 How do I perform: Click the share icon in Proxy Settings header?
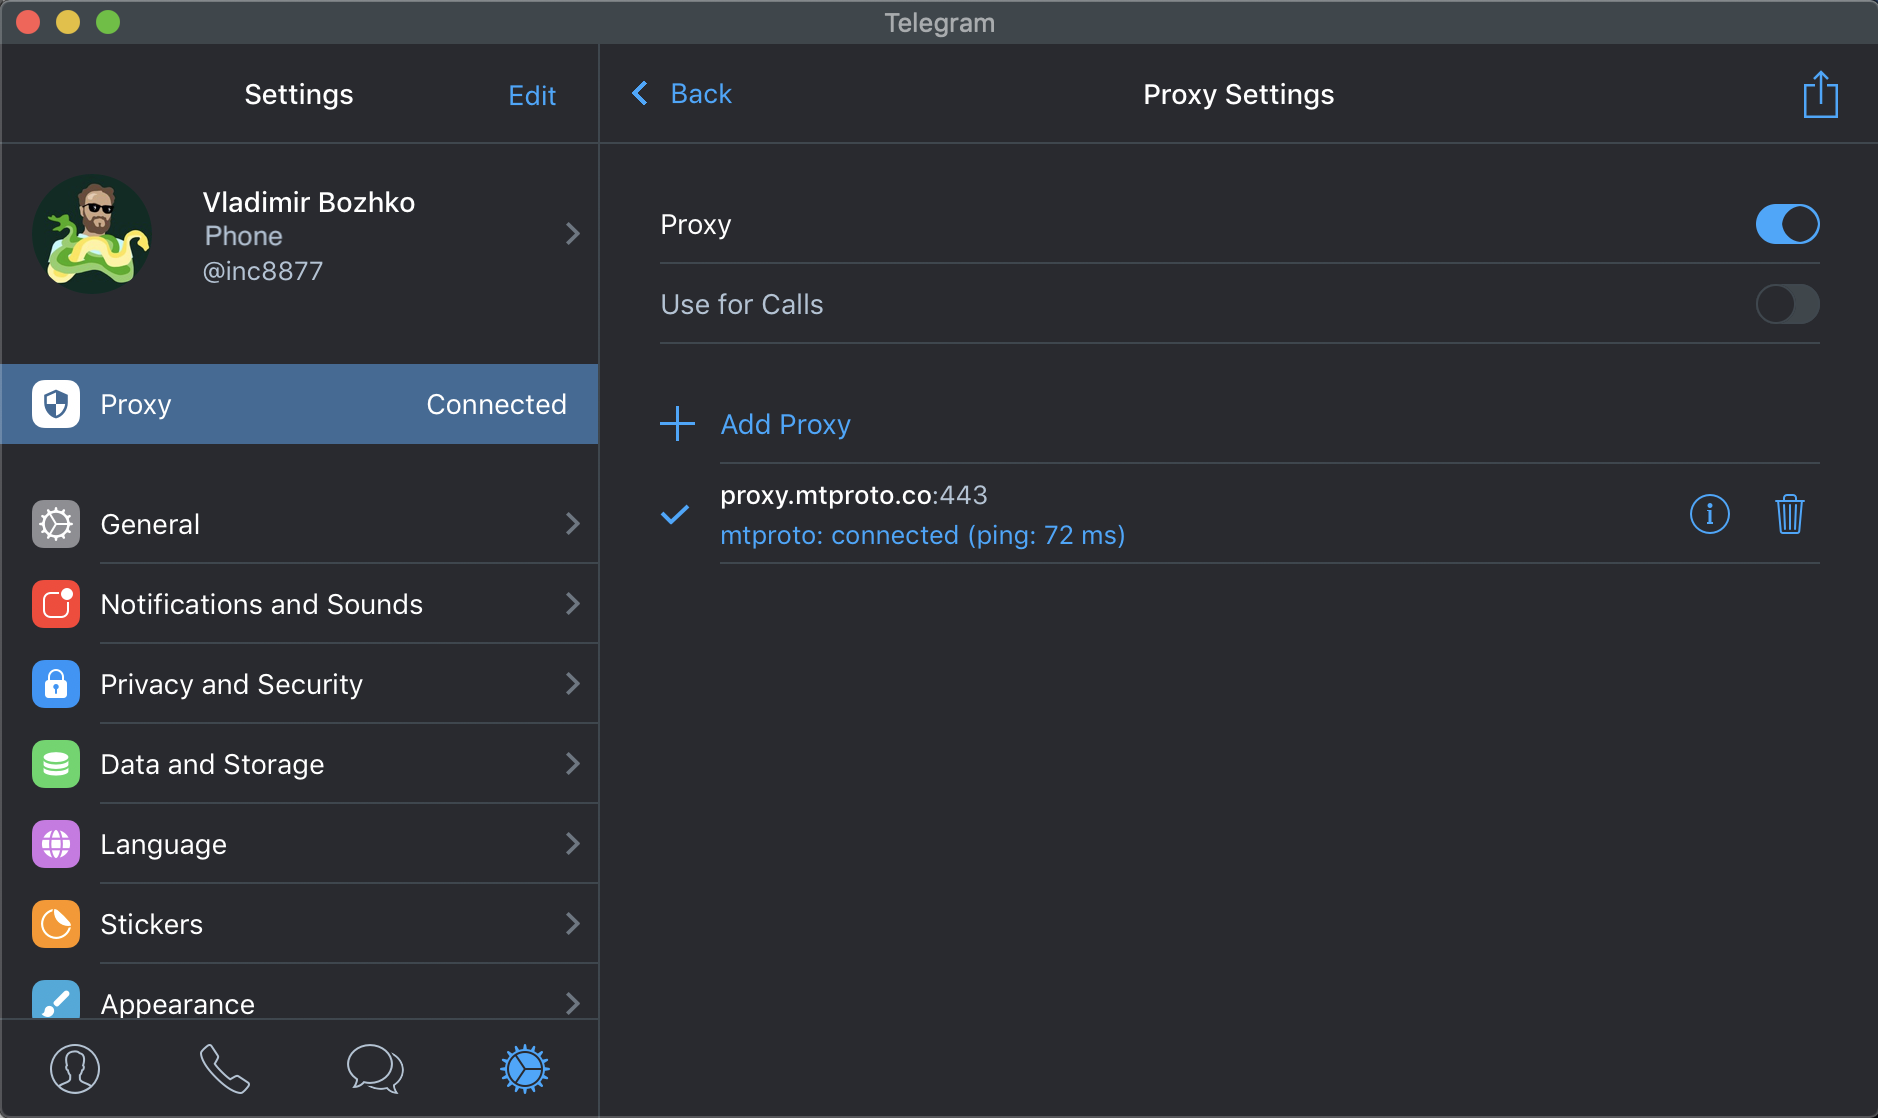click(x=1820, y=95)
